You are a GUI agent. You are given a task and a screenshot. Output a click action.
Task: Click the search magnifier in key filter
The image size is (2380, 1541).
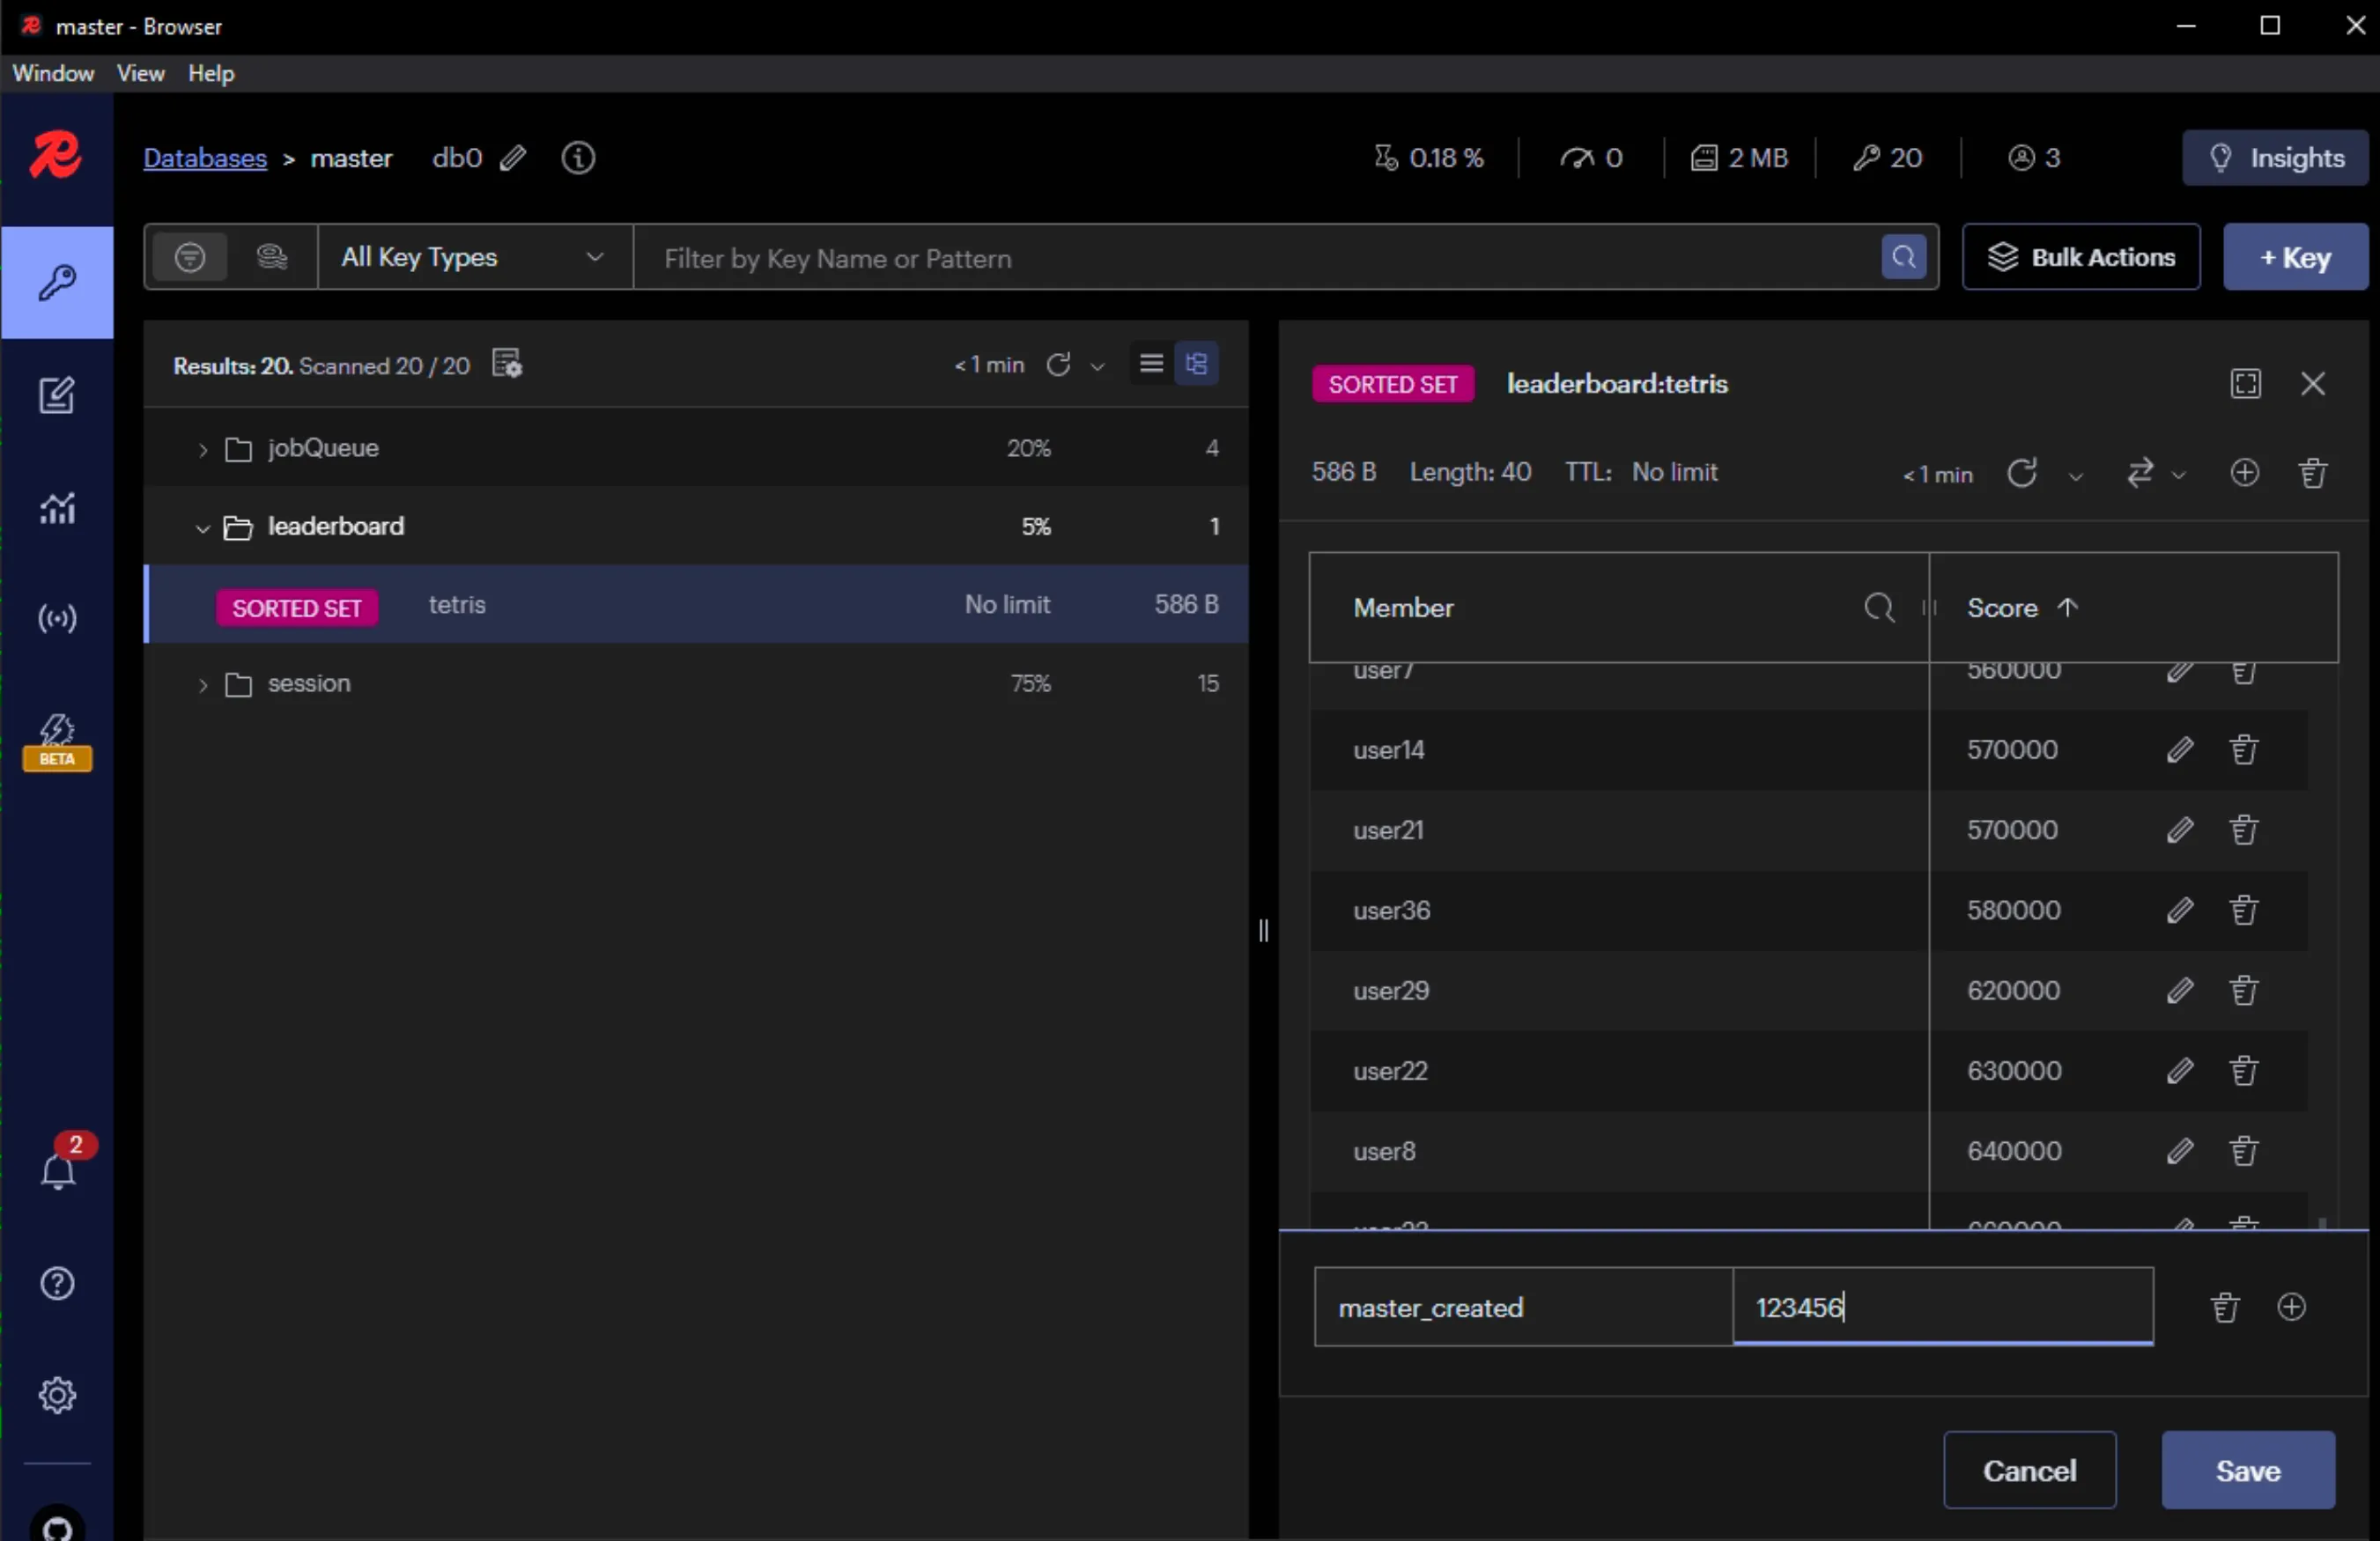pyautogui.click(x=1903, y=258)
